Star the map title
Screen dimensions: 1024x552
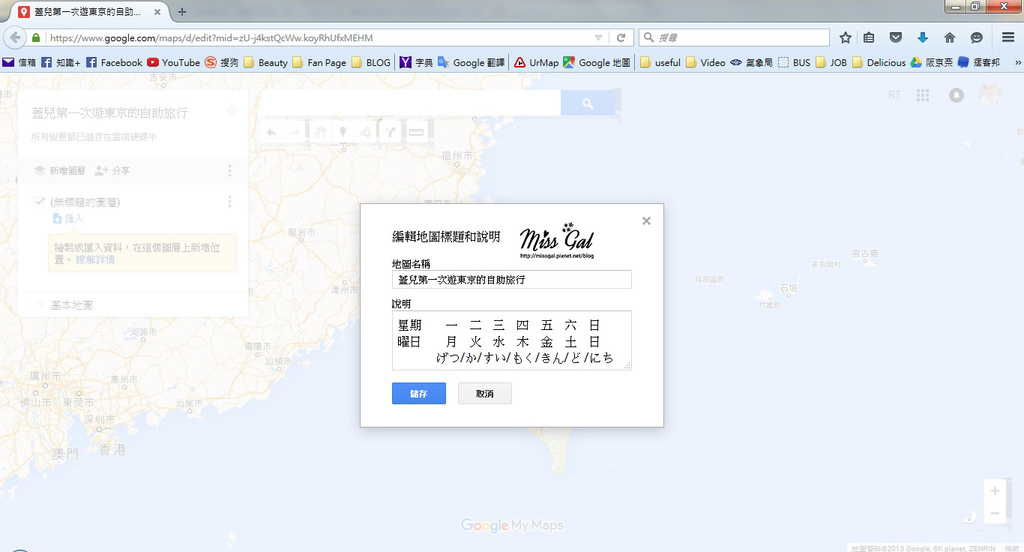point(231,111)
